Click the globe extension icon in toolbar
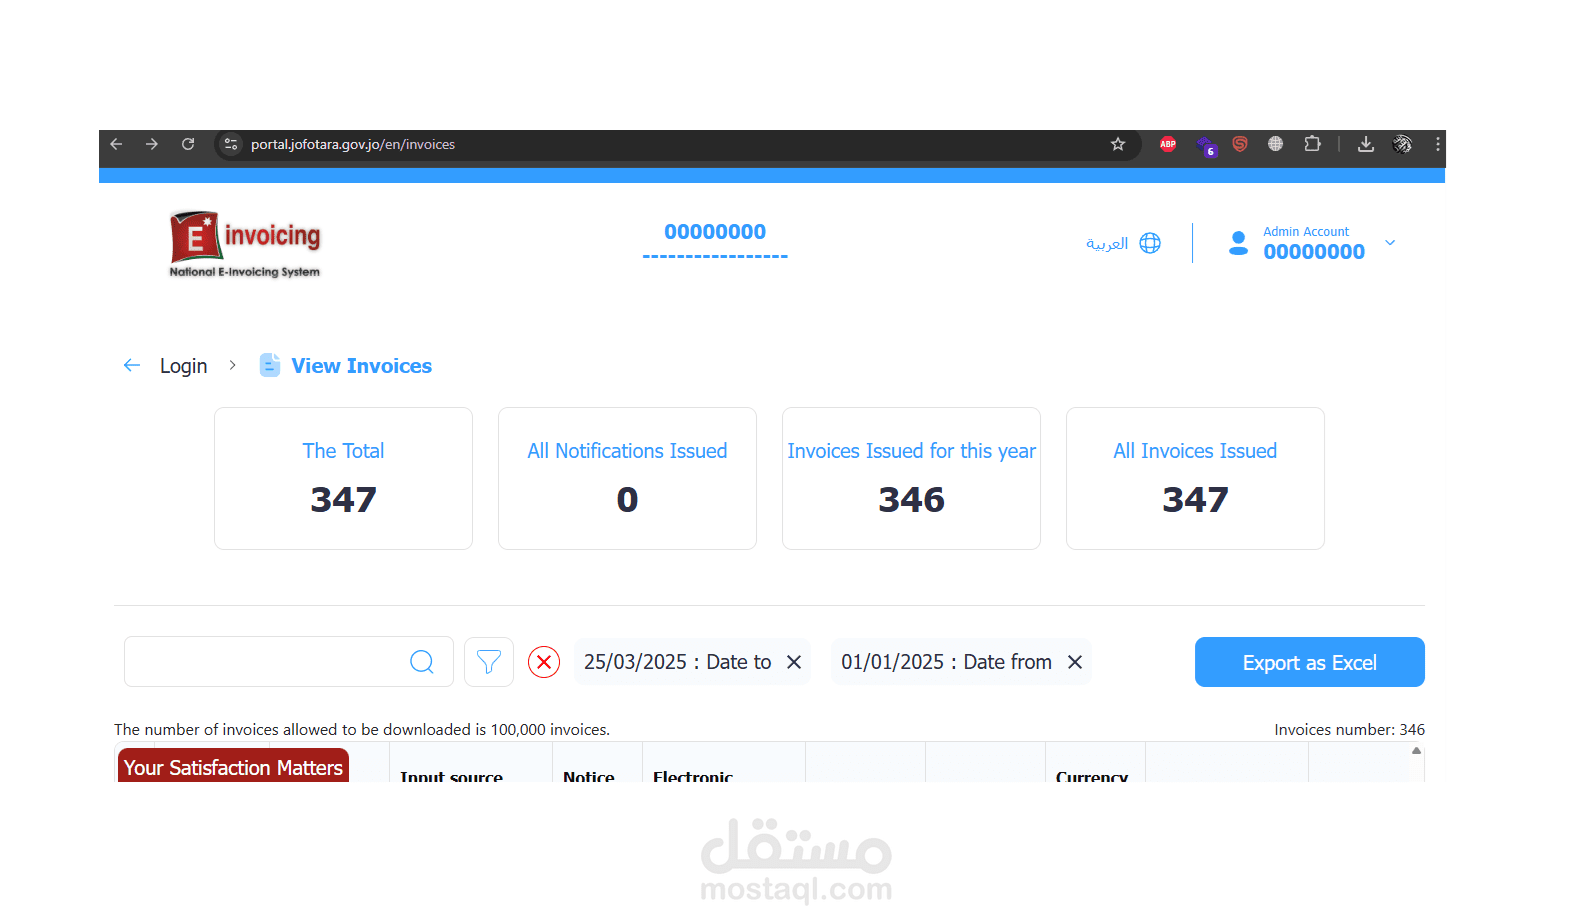Image resolution: width=1594 pixels, height=924 pixels. (x=1276, y=144)
